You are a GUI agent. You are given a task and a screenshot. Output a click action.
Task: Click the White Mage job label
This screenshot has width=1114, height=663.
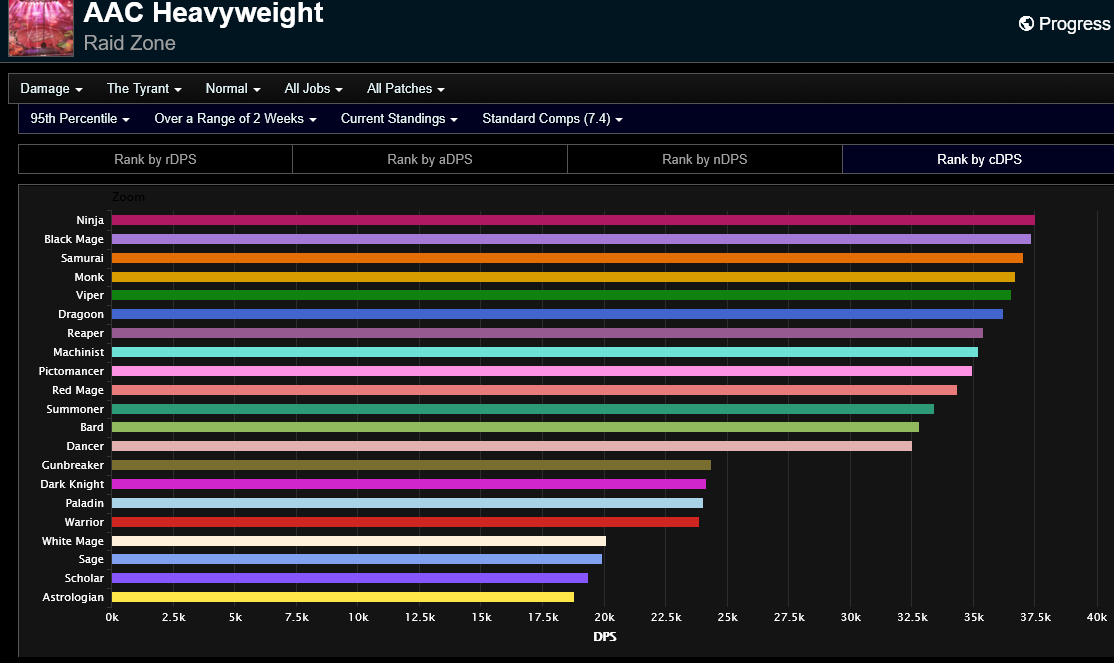(x=72, y=541)
